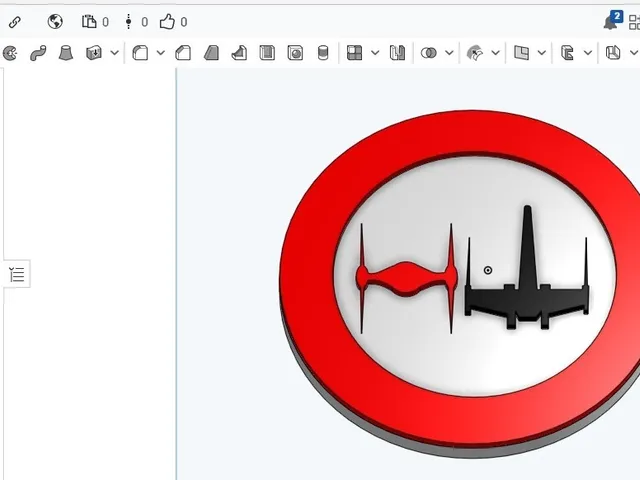
Task: Select the Mirror tool
Action: tap(397, 53)
